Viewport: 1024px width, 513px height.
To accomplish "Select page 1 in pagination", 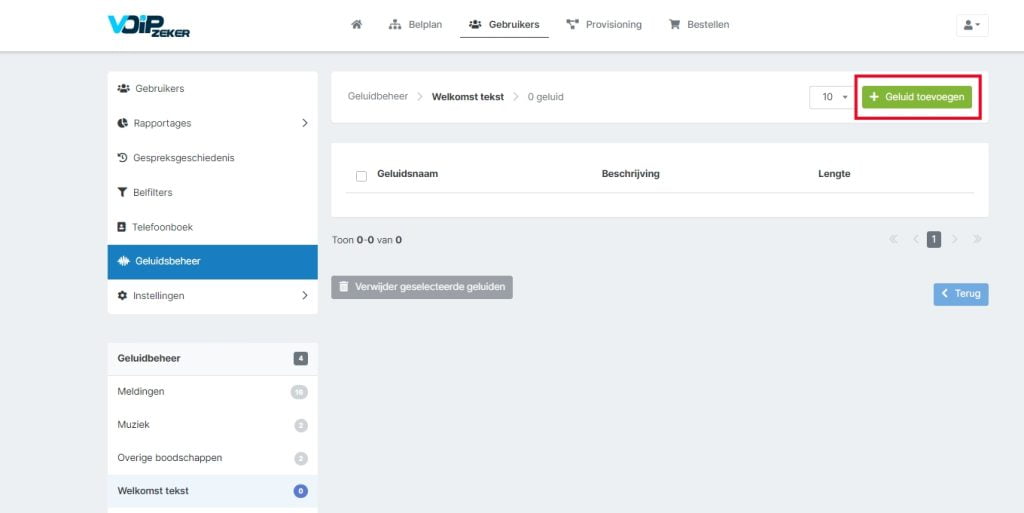I will click(934, 240).
